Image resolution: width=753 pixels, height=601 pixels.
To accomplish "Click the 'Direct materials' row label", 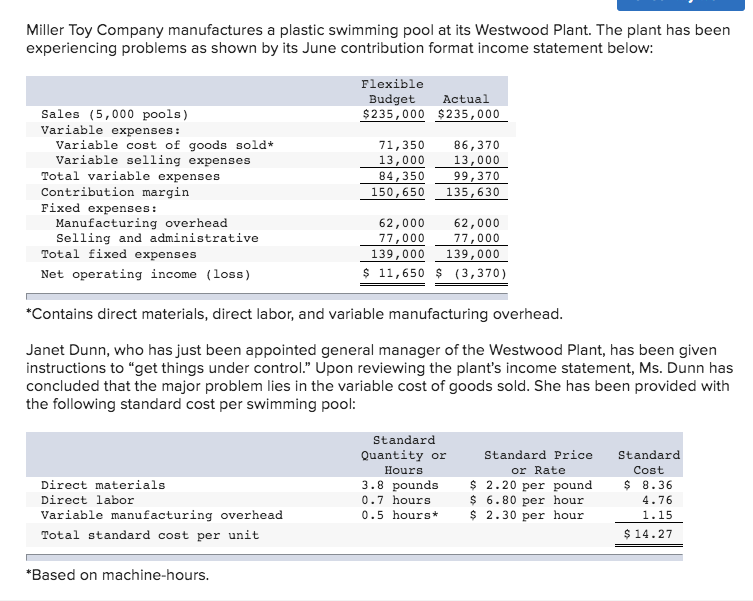I will coord(103,485).
